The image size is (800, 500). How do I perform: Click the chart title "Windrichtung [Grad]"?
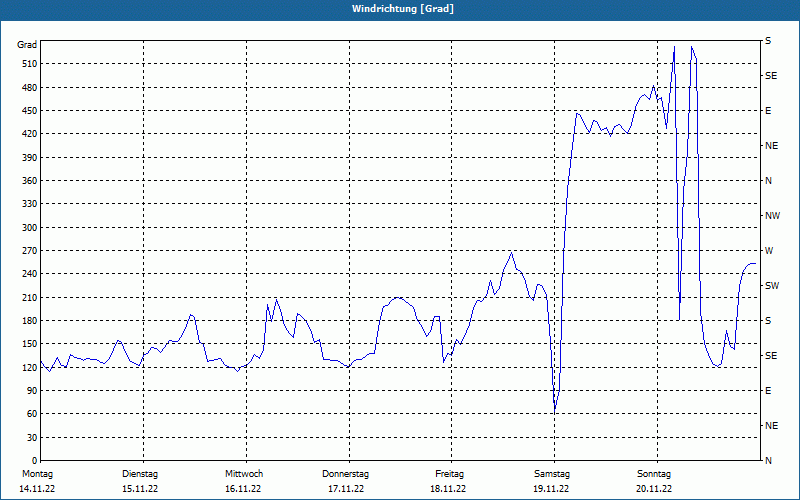[x=403, y=9]
